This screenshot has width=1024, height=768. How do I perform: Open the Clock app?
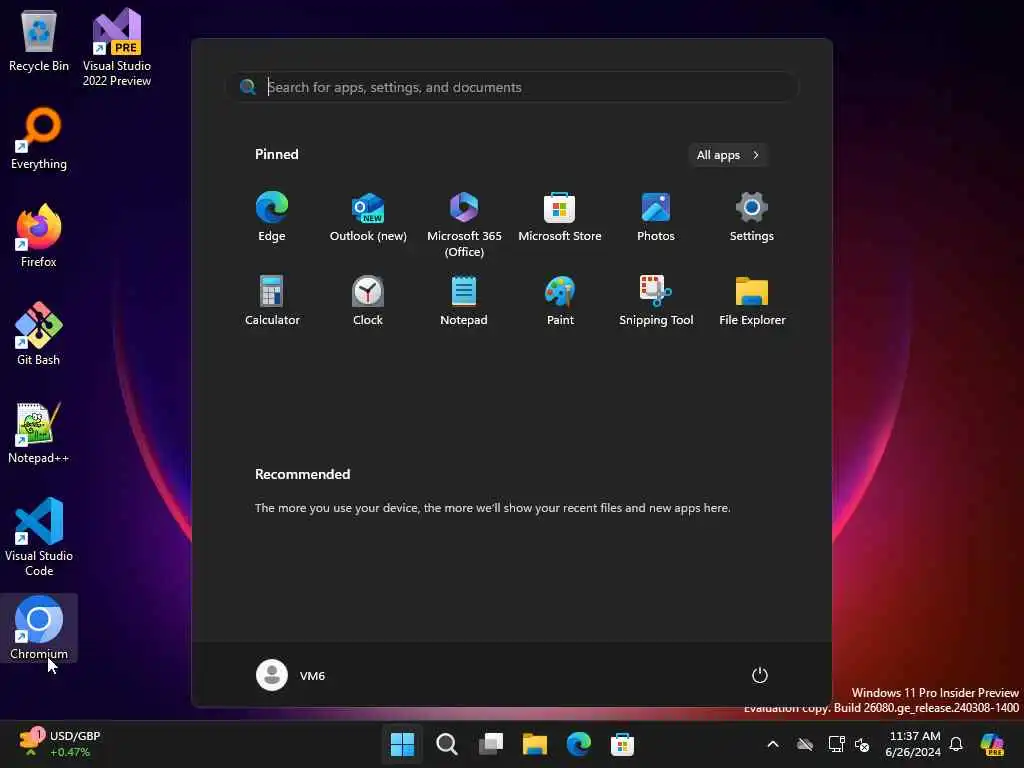coord(368,300)
